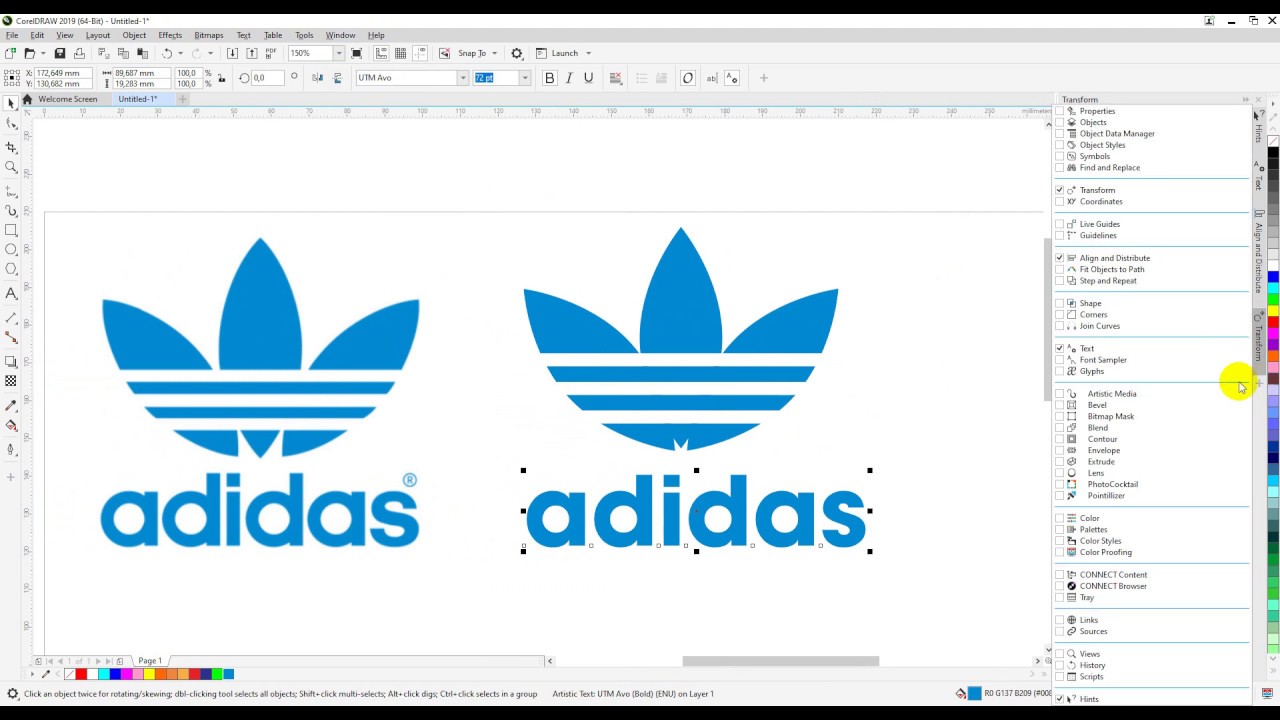Viewport: 1280px width, 720px height.
Task: Select the Transparency checkerboard tool
Action: pos(11,381)
